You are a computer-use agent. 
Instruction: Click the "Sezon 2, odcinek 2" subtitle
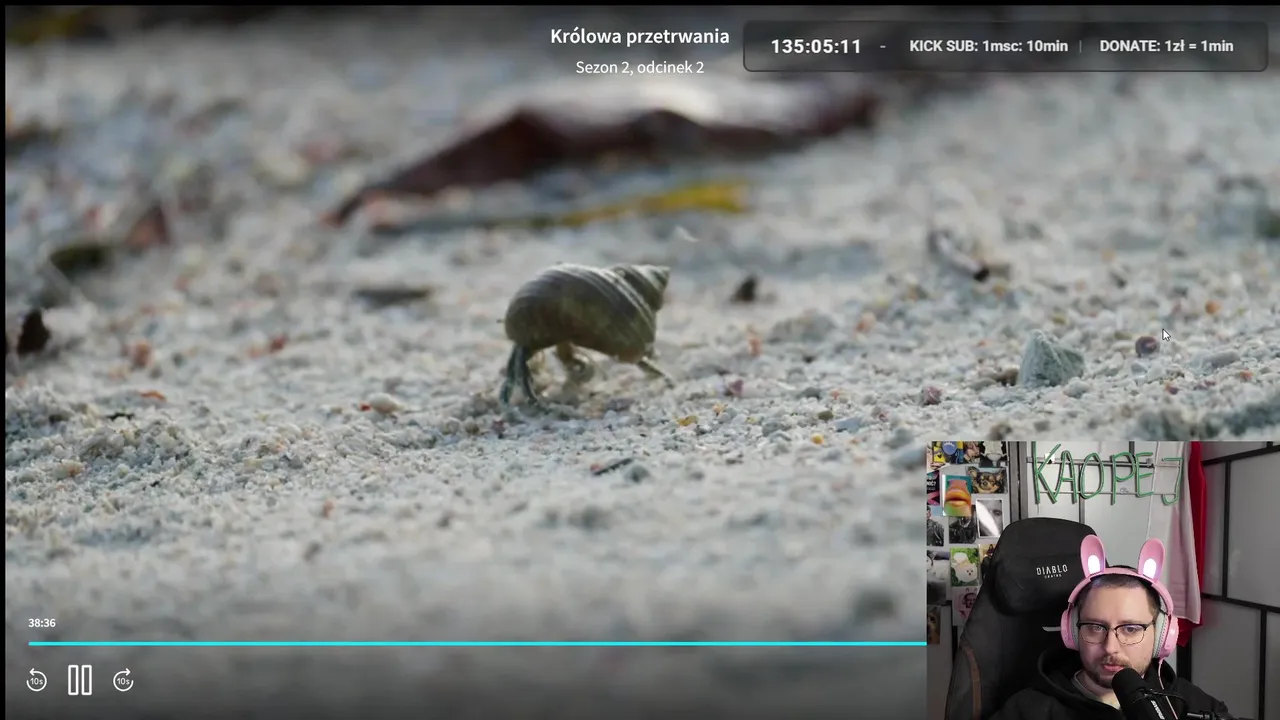click(x=640, y=67)
